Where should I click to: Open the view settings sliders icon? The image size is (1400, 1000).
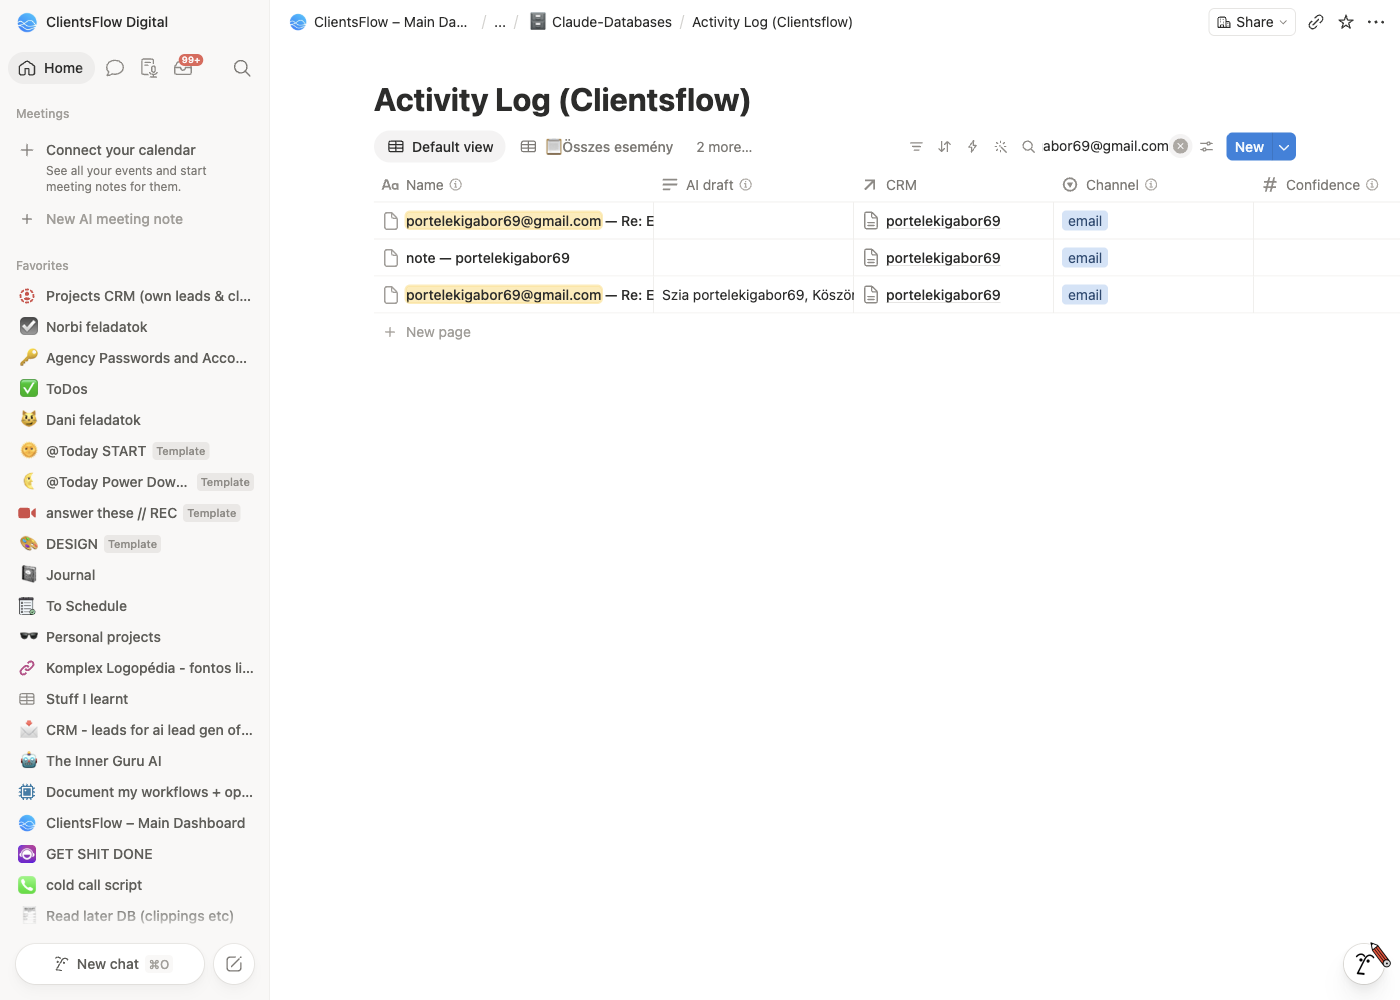click(1207, 147)
